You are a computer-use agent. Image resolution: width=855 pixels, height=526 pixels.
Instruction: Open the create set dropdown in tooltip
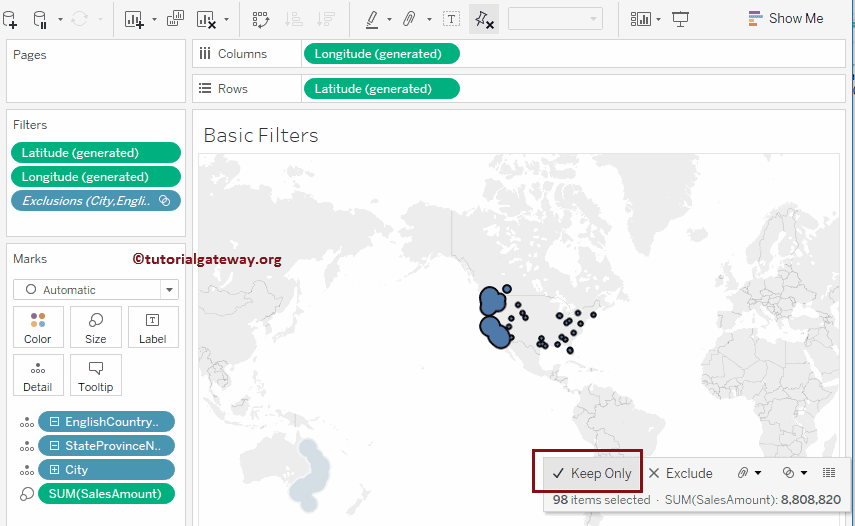click(795, 472)
